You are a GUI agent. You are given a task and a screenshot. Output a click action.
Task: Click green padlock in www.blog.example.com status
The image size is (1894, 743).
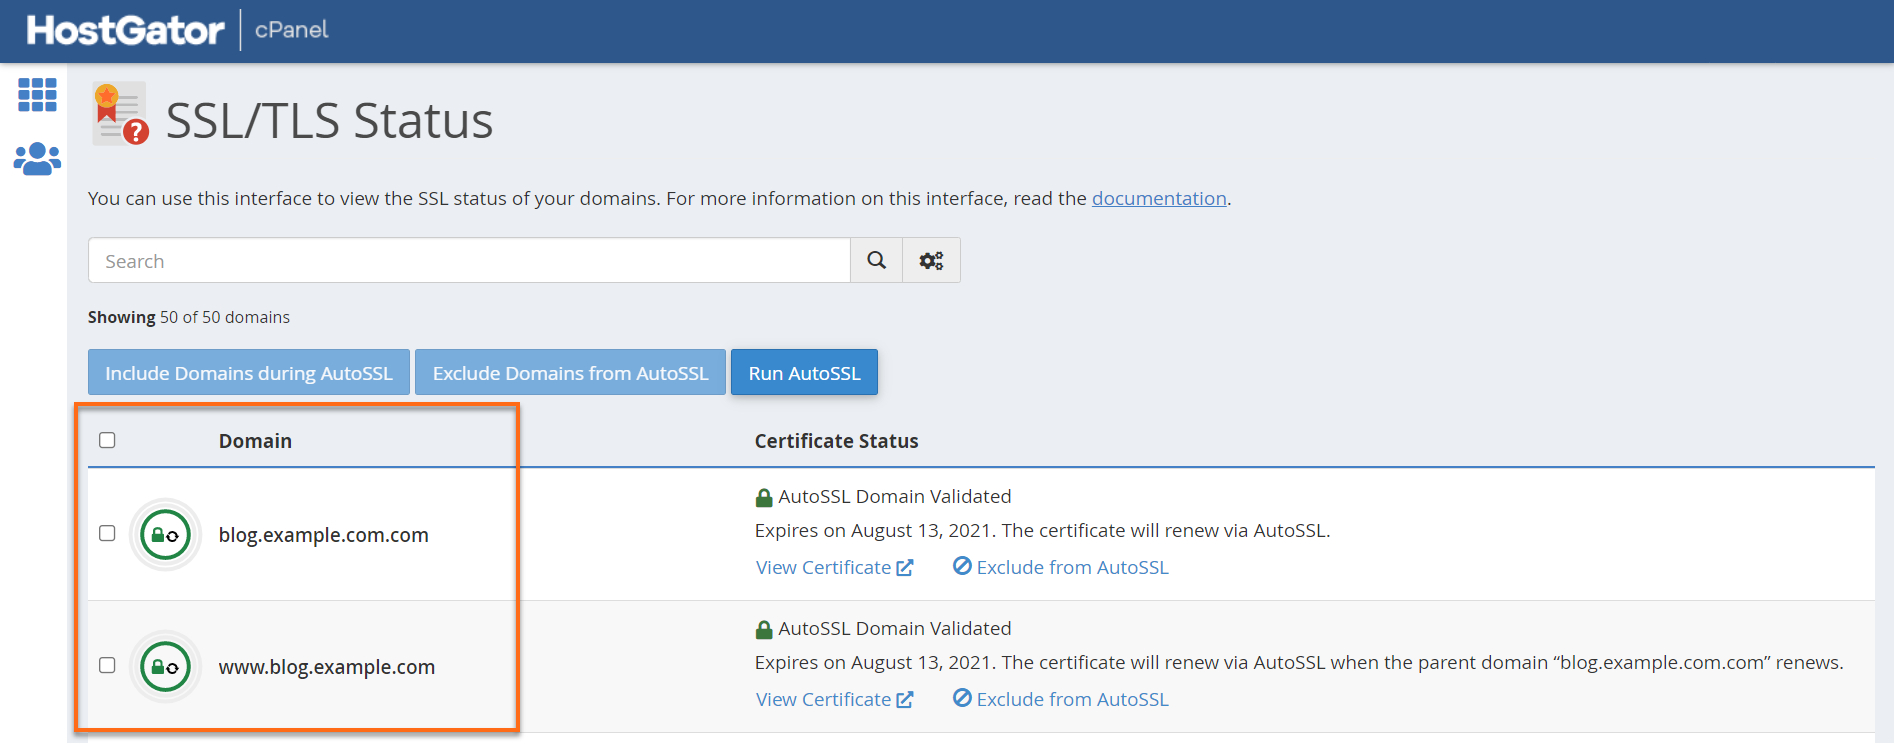(x=764, y=629)
